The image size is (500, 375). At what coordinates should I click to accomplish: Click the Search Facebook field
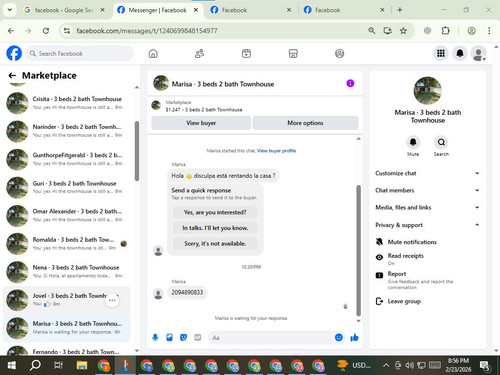pyautogui.click(x=80, y=53)
